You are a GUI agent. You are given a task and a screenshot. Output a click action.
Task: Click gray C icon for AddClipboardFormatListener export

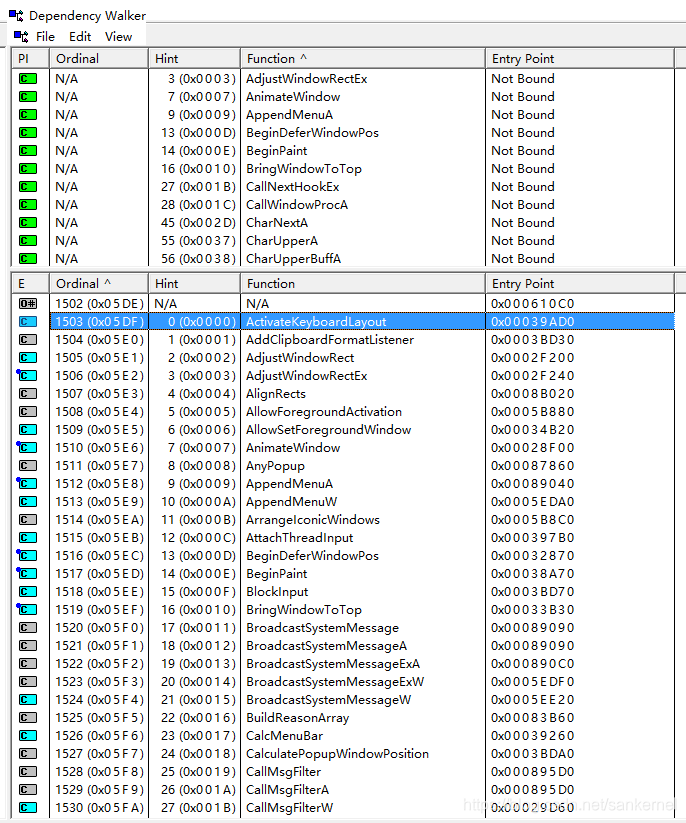tap(28, 340)
